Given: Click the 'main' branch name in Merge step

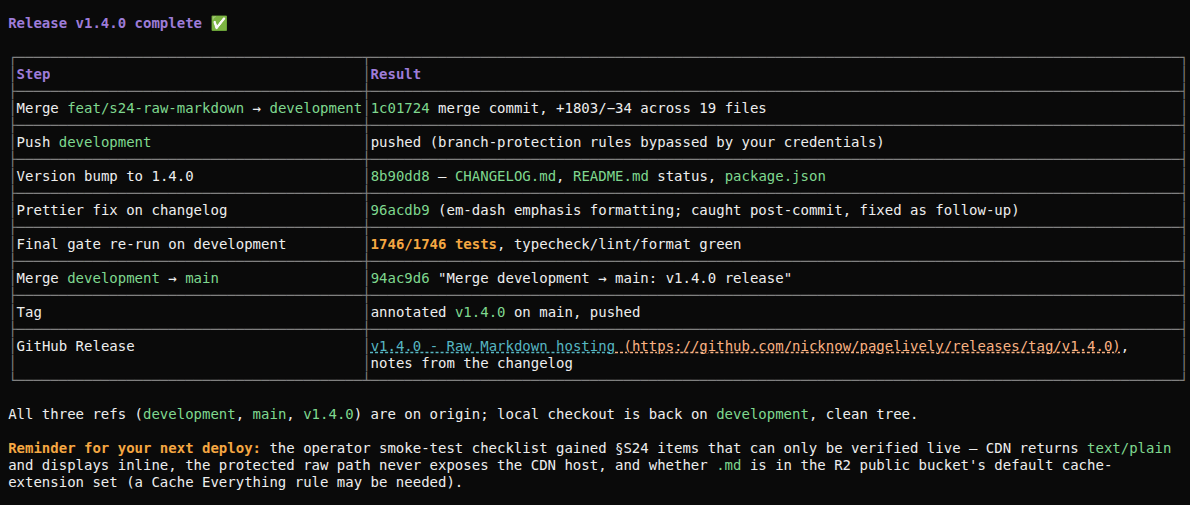Looking at the screenshot, I should [x=202, y=279].
